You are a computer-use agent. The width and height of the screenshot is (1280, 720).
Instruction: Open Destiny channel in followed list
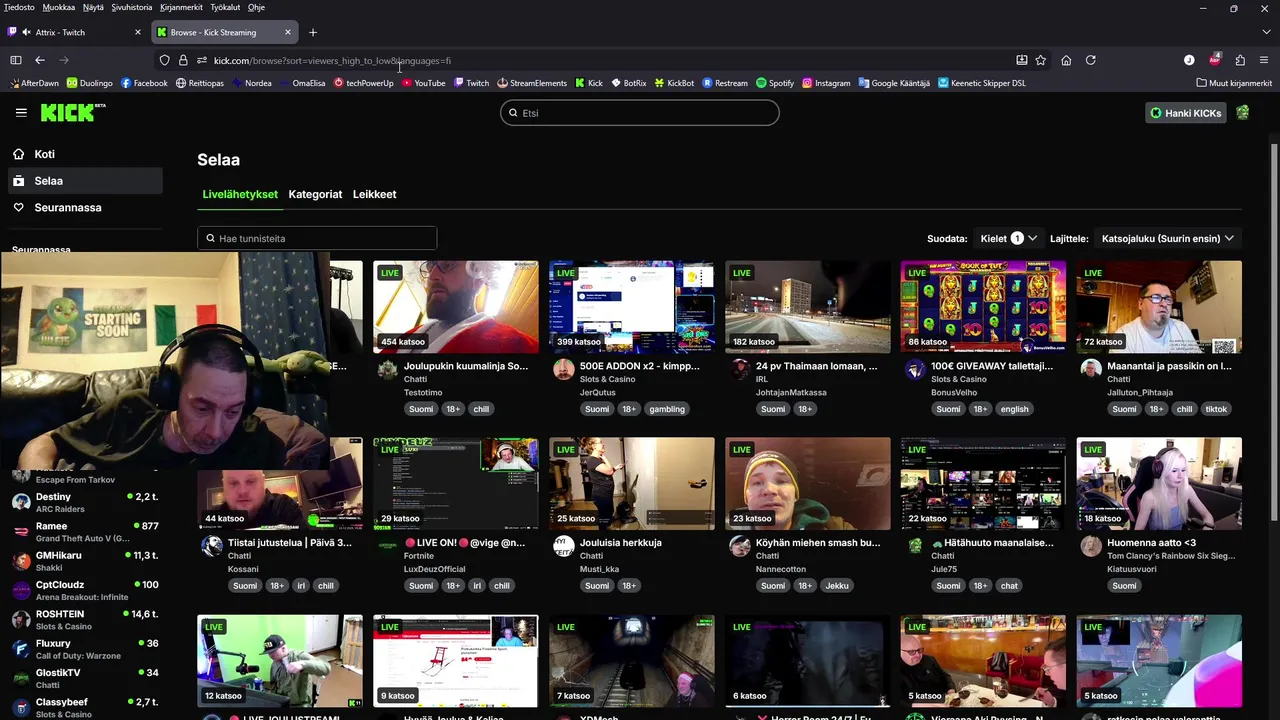85,502
